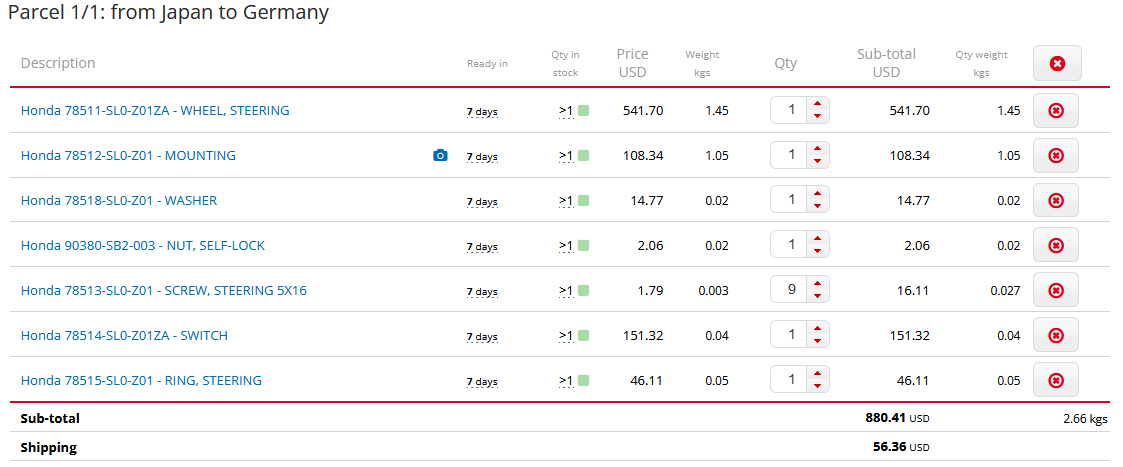Open Honda 78512-SL0-Z01 MOUNTING link
This screenshot has width=1123, height=467.
128,155
